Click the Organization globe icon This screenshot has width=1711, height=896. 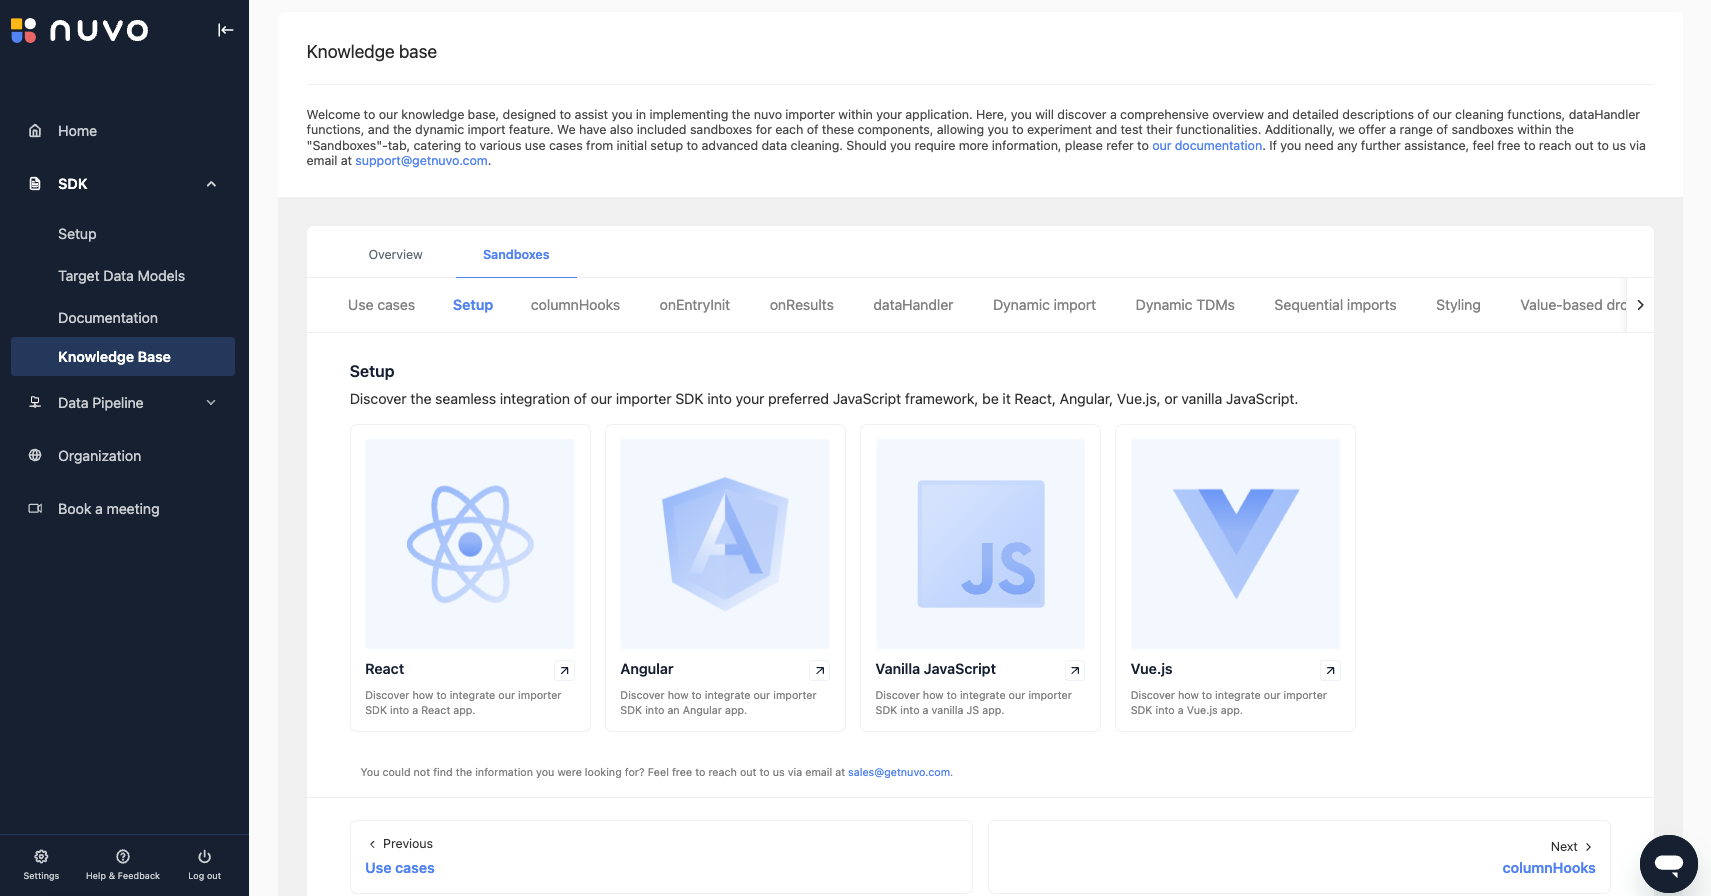[x=35, y=455]
